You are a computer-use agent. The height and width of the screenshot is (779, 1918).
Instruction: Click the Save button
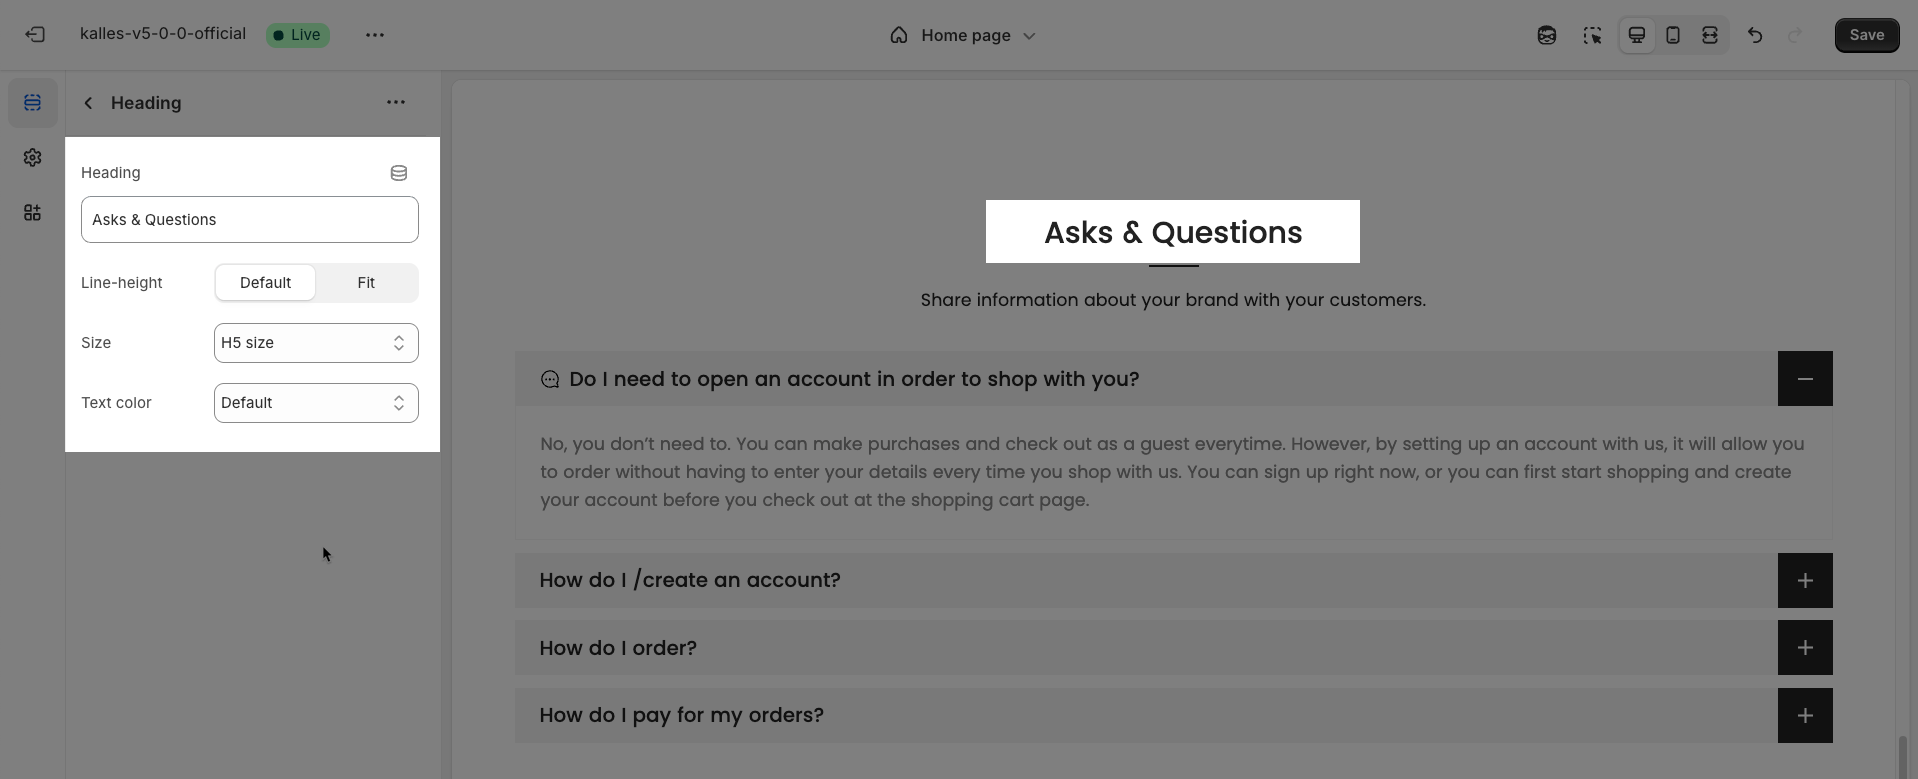tap(1866, 35)
